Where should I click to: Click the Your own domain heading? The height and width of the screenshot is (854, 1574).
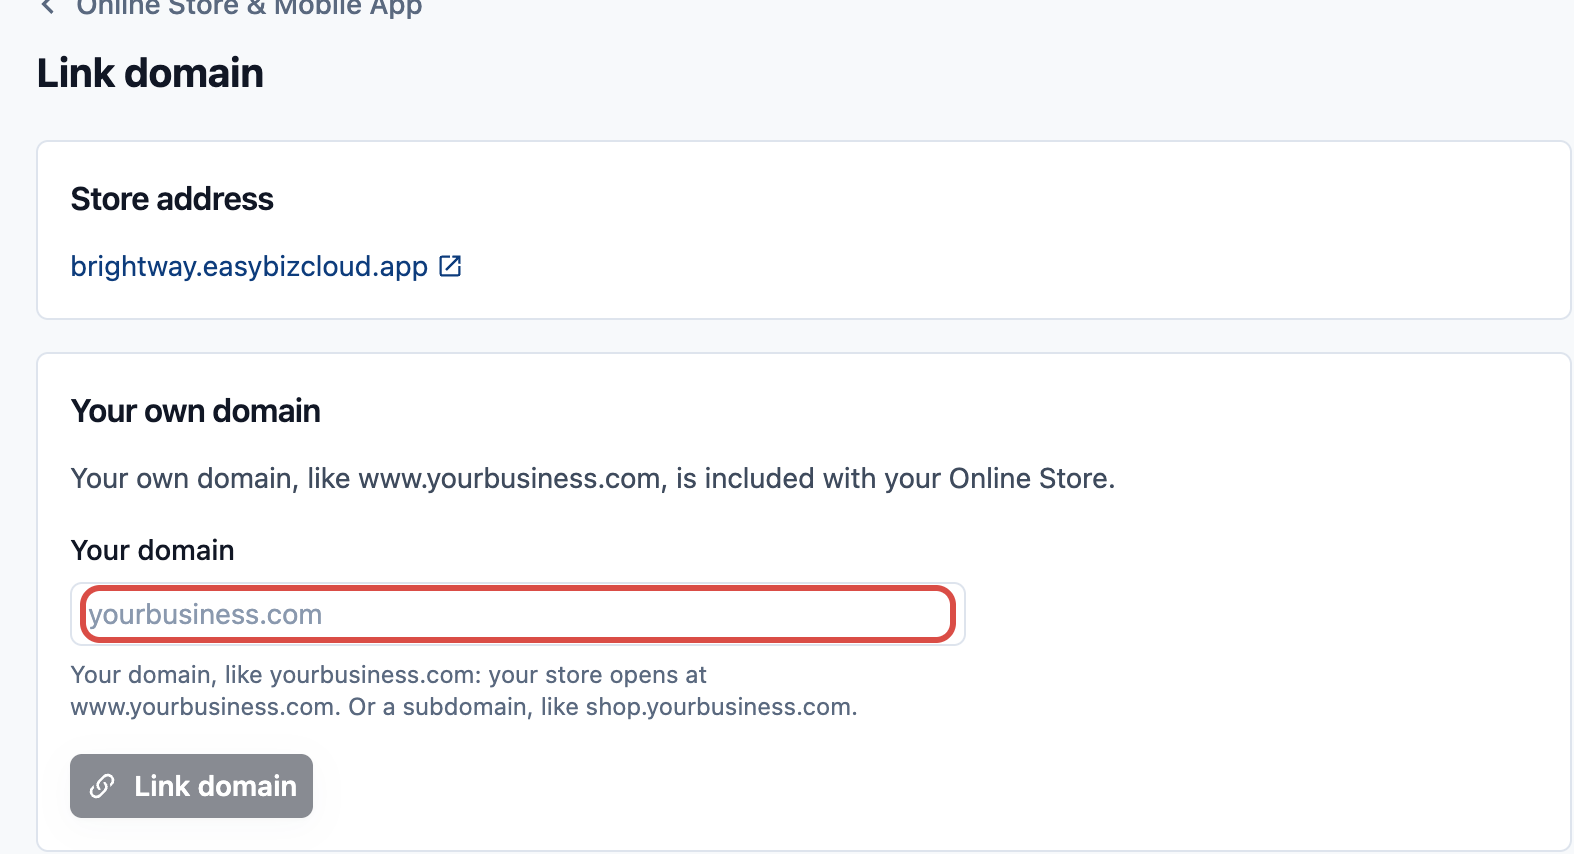(x=196, y=411)
